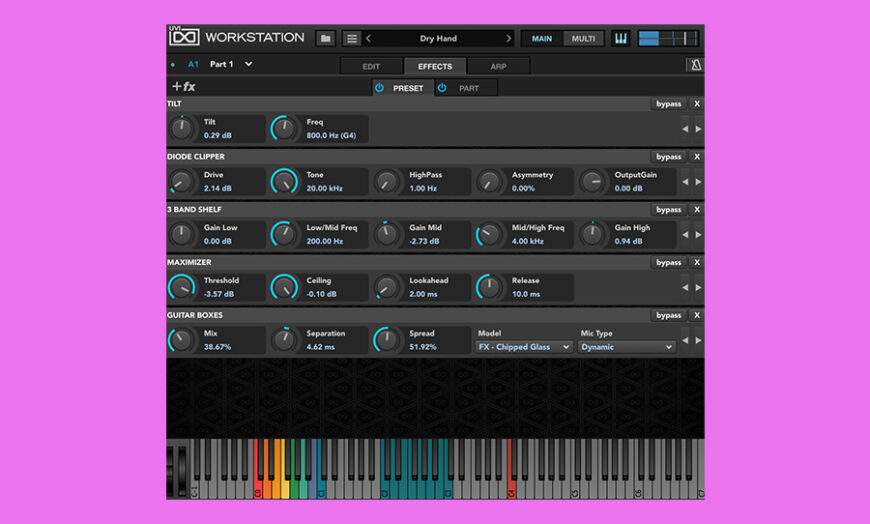
Task: Bypass the Guitar Boxes effect
Action: coord(668,315)
